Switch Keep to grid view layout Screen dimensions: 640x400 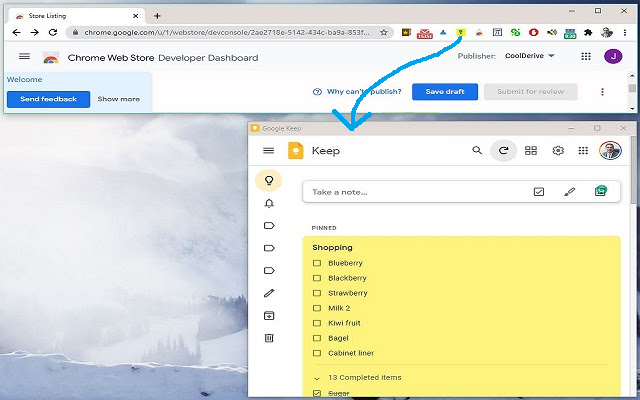pyautogui.click(x=531, y=151)
